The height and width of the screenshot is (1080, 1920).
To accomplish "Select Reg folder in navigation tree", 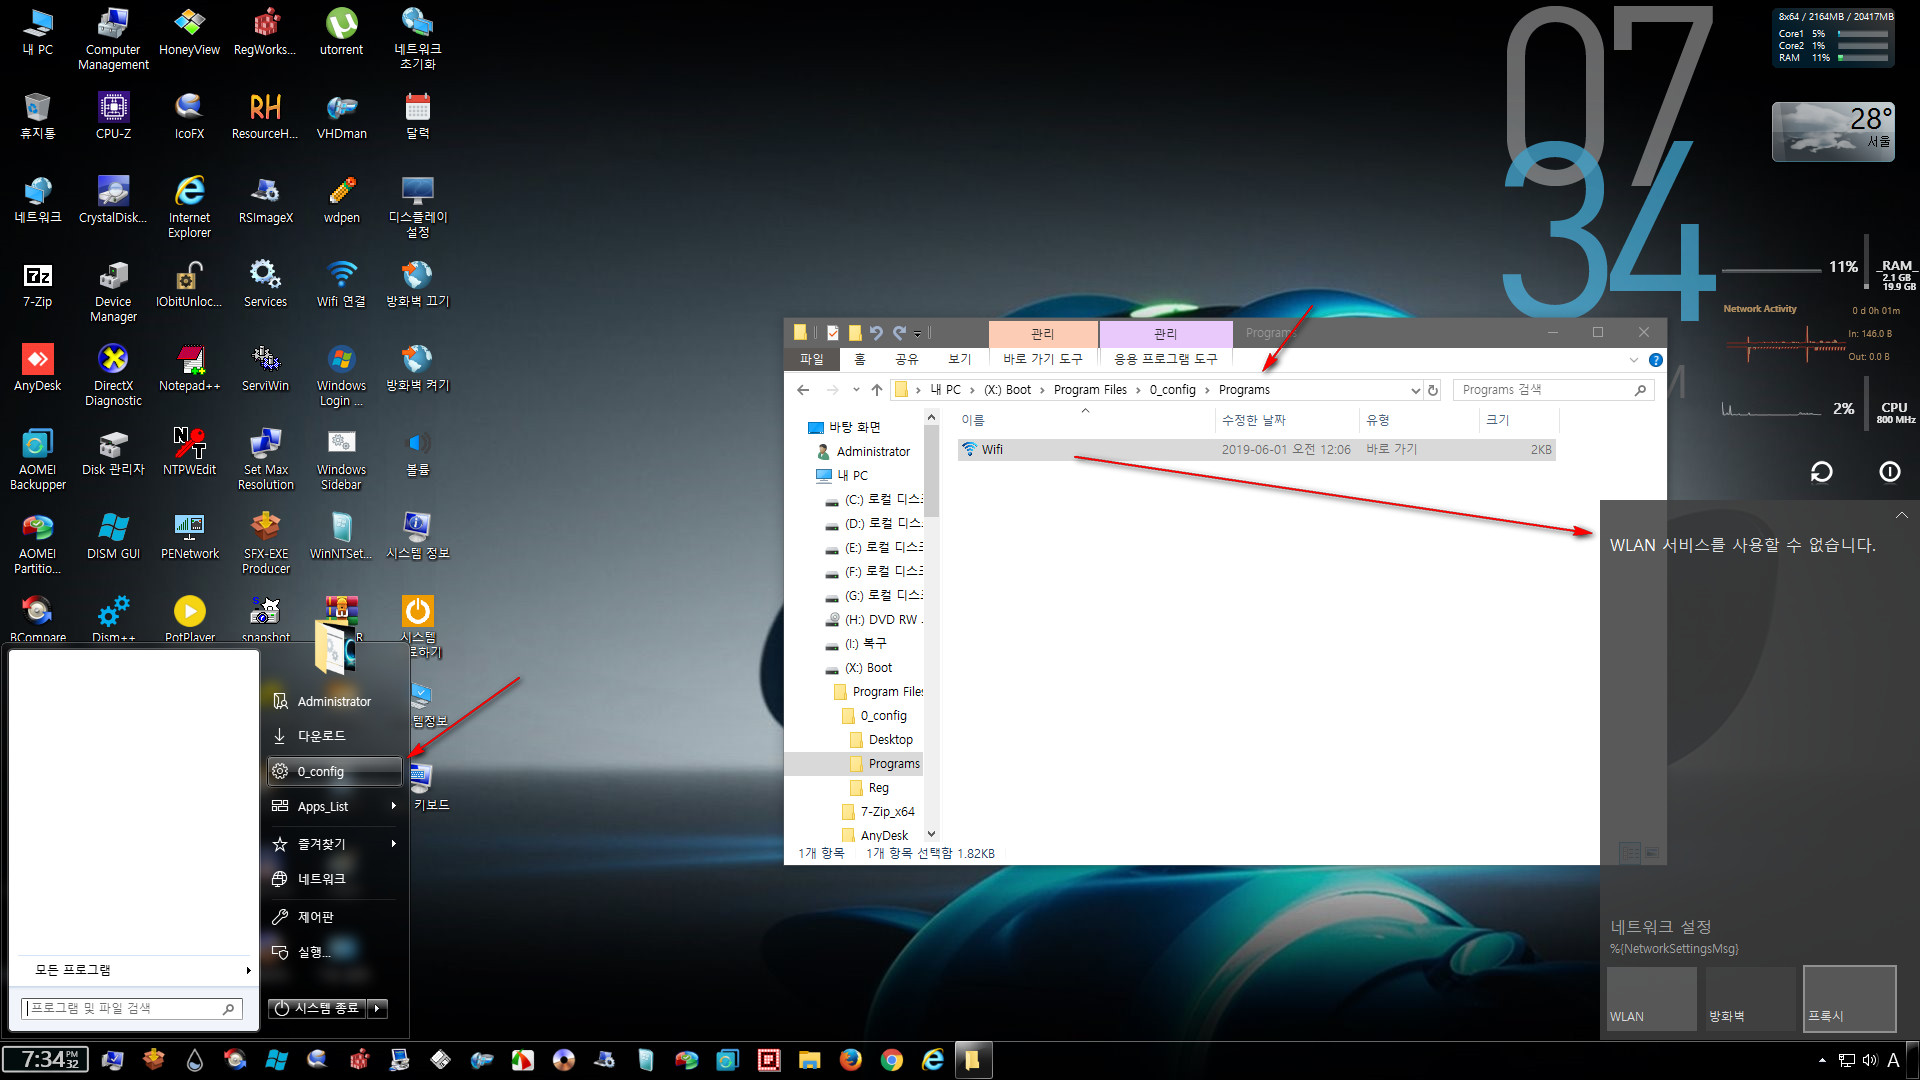I will pos(878,788).
